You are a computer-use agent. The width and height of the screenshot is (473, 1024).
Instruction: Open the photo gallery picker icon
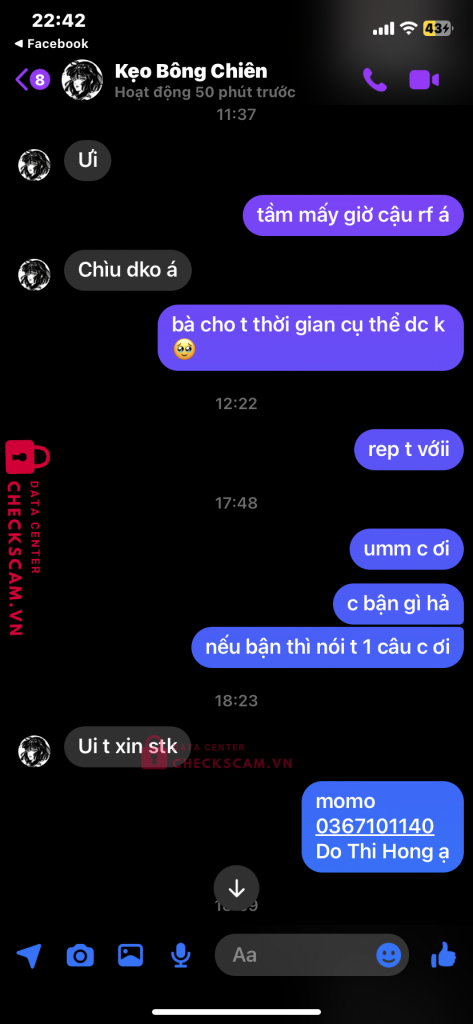pos(131,955)
